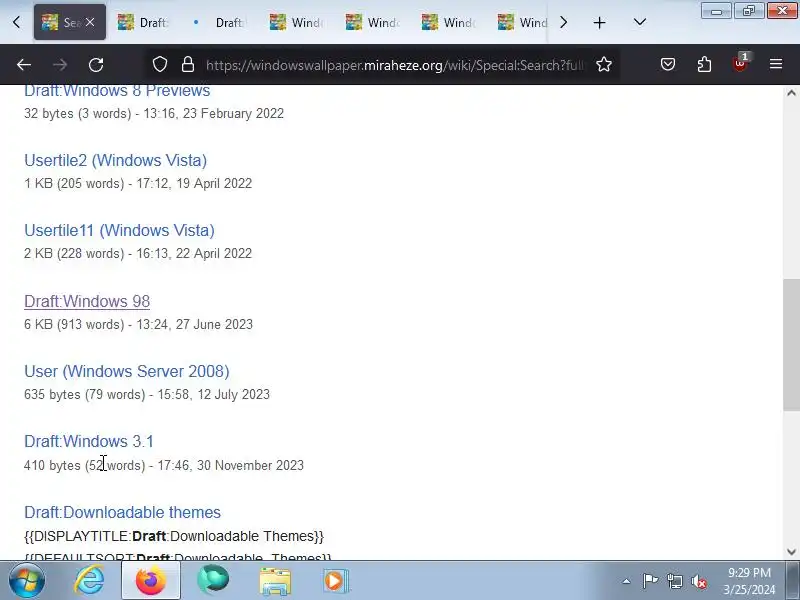The height and width of the screenshot is (600, 800).
Task: View site security via the padlock icon
Action: pos(188,64)
